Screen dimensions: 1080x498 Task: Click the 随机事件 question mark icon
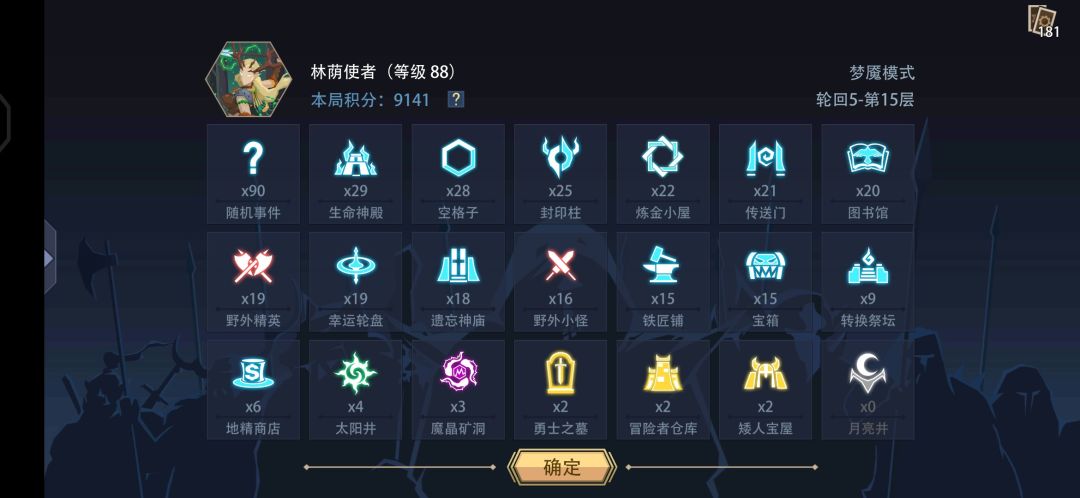pyautogui.click(x=253, y=158)
